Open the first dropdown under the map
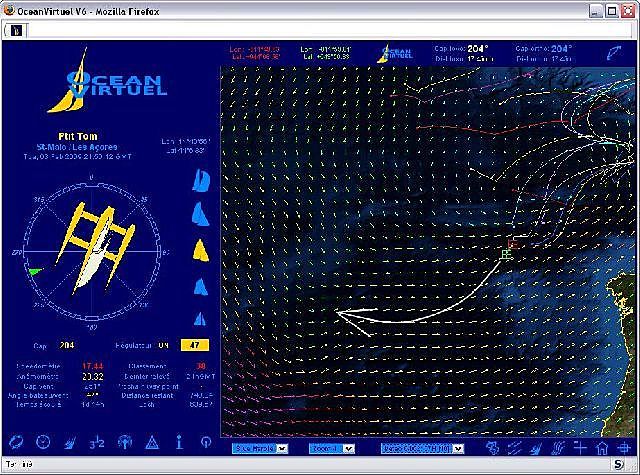Viewport: 640px width, 475px height. pyautogui.click(x=260, y=448)
